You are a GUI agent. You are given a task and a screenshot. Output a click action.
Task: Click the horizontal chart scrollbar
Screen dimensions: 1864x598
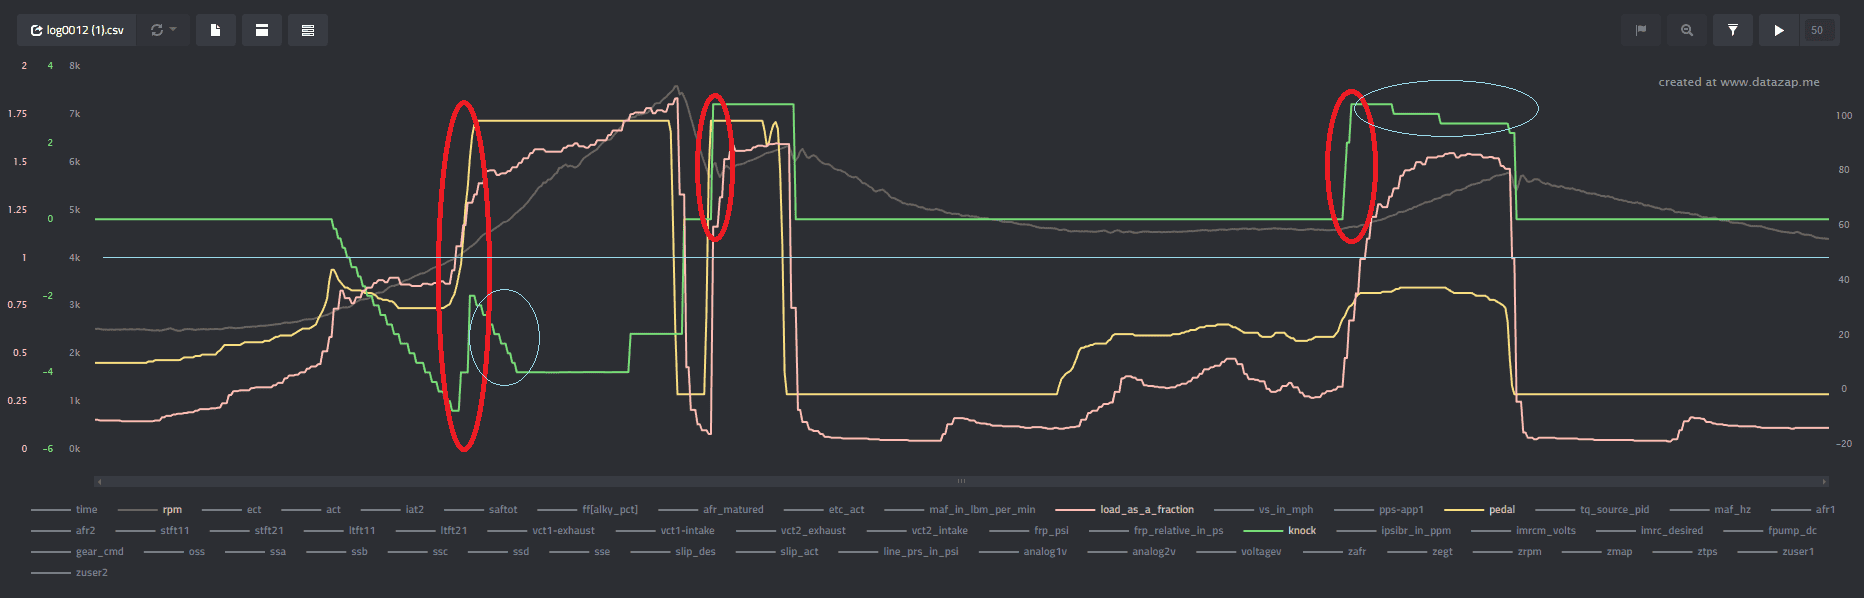click(961, 481)
